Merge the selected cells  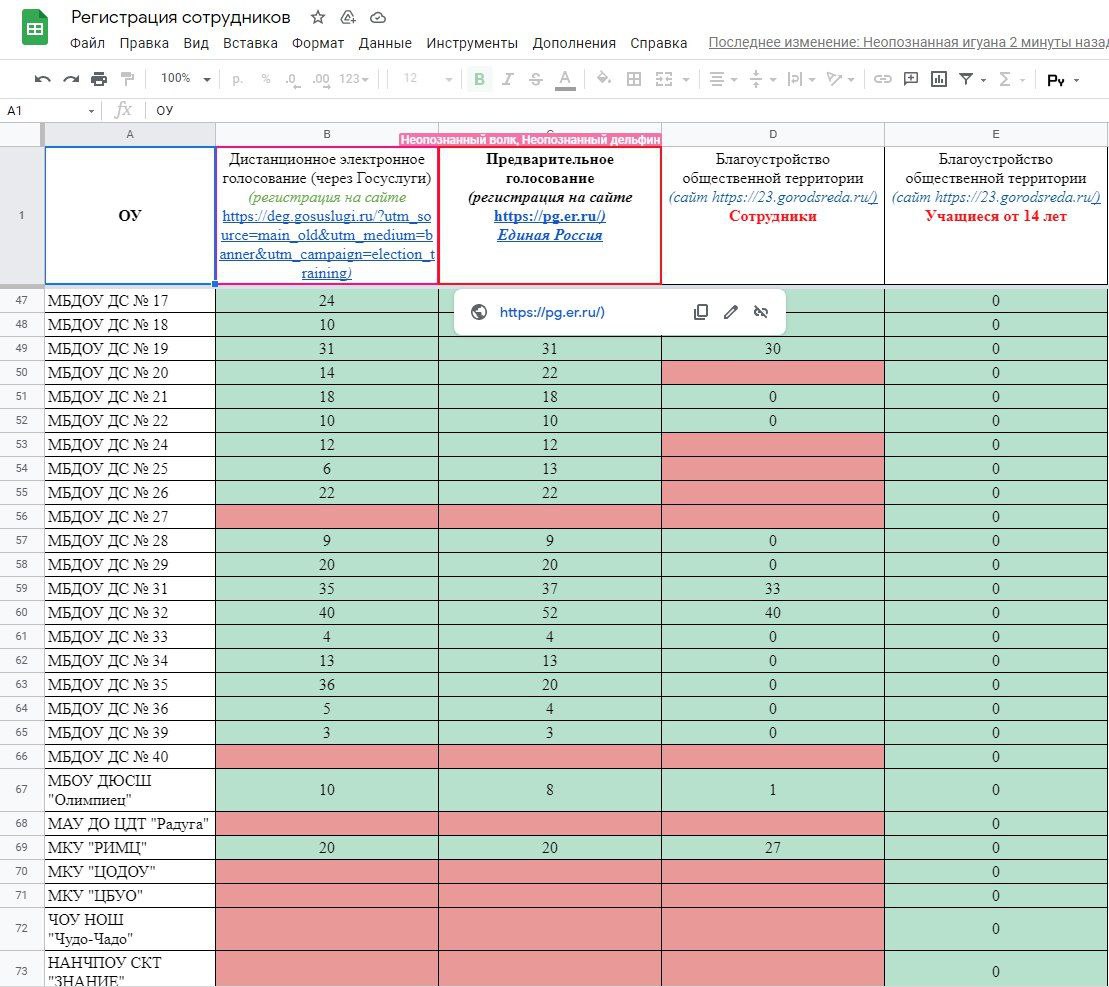tap(663, 79)
